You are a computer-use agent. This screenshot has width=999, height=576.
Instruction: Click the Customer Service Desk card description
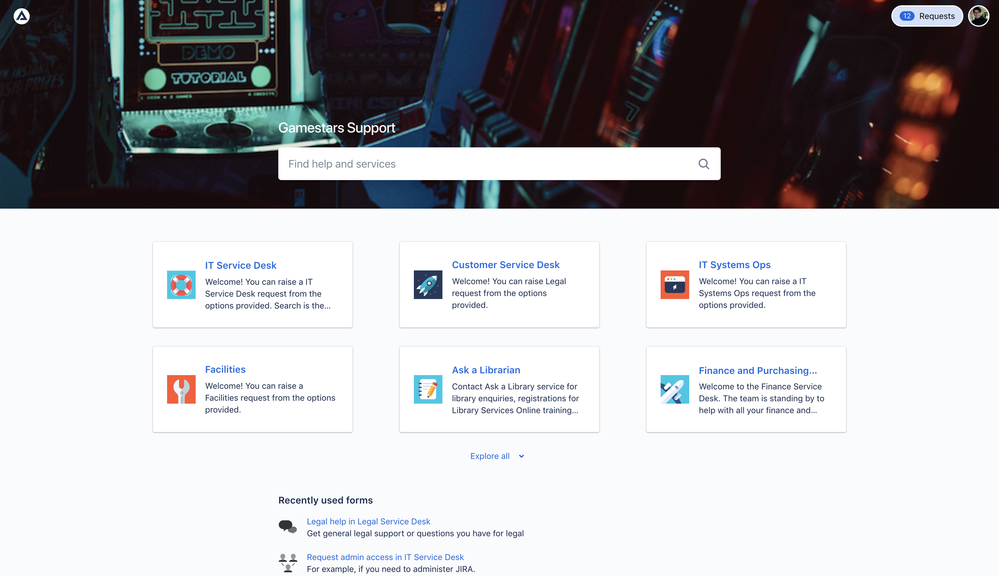(509, 293)
